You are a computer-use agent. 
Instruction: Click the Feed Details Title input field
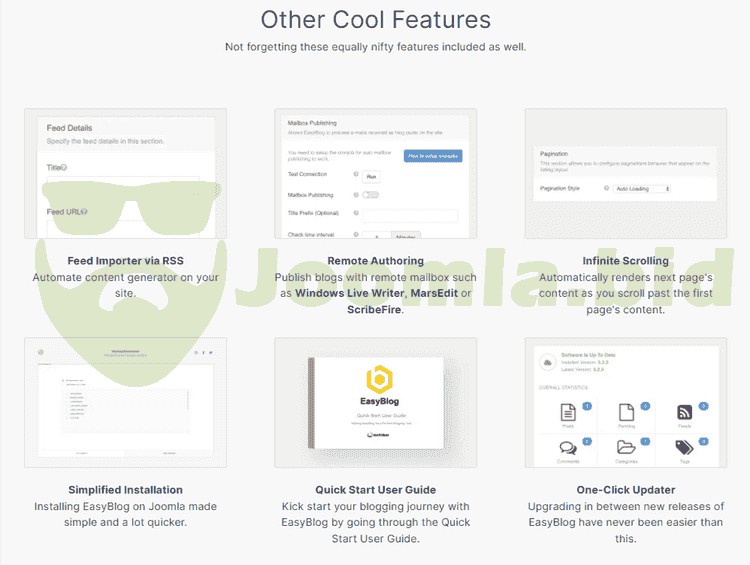[125, 181]
